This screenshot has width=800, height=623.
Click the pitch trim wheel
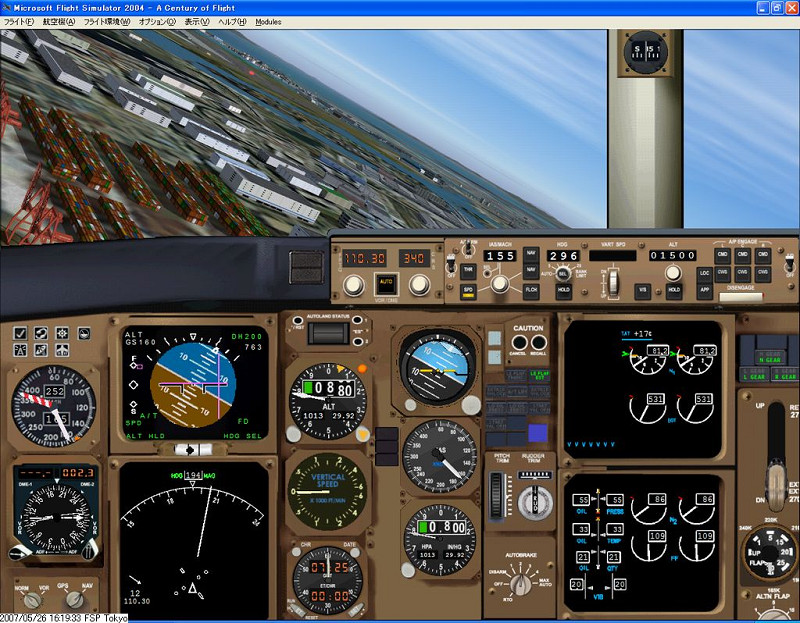pyautogui.click(x=496, y=496)
